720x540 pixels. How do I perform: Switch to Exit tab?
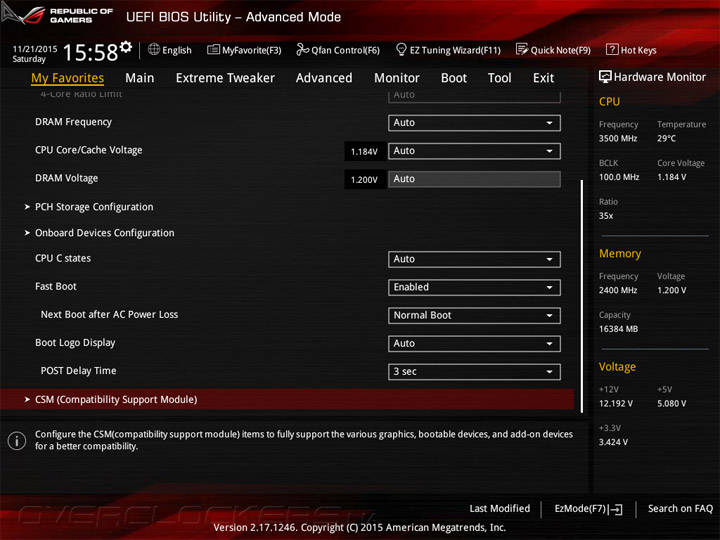pyautogui.click(x=543, y=78)
